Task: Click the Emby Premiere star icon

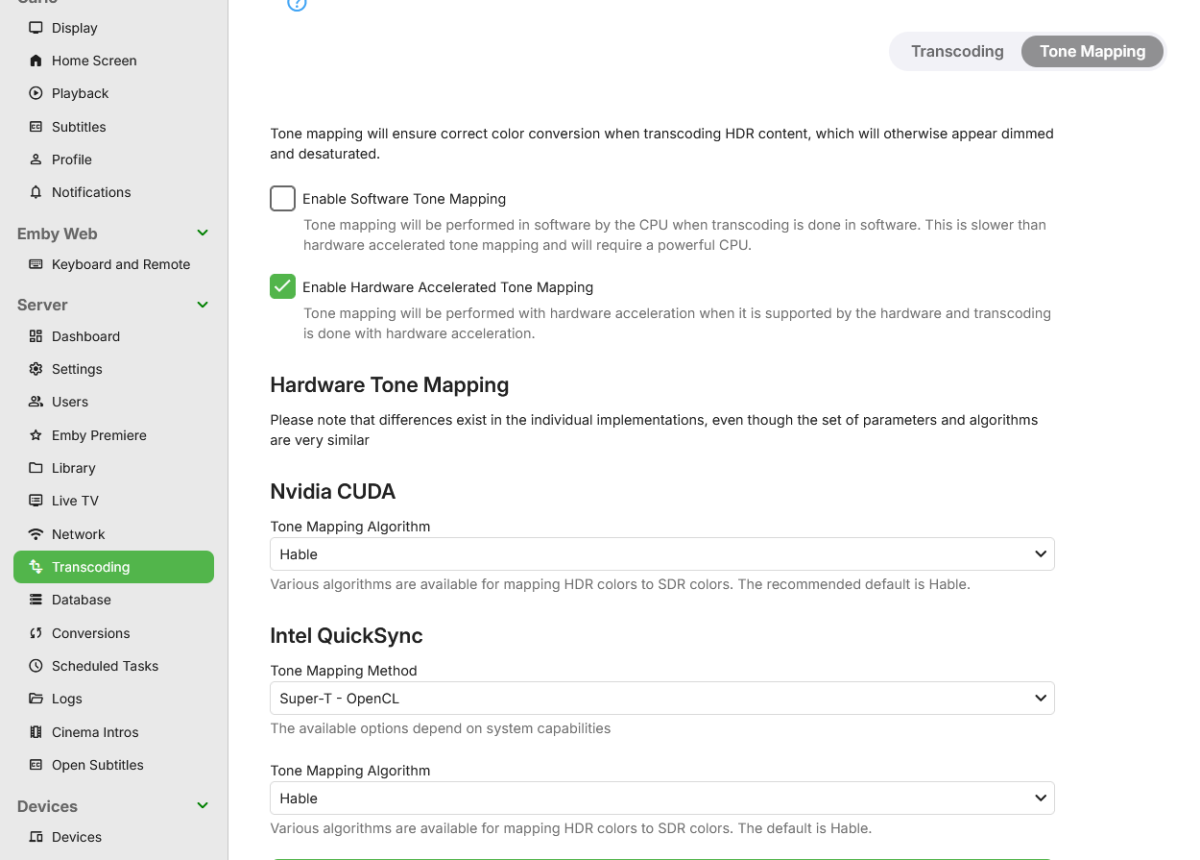Action: 36,435
